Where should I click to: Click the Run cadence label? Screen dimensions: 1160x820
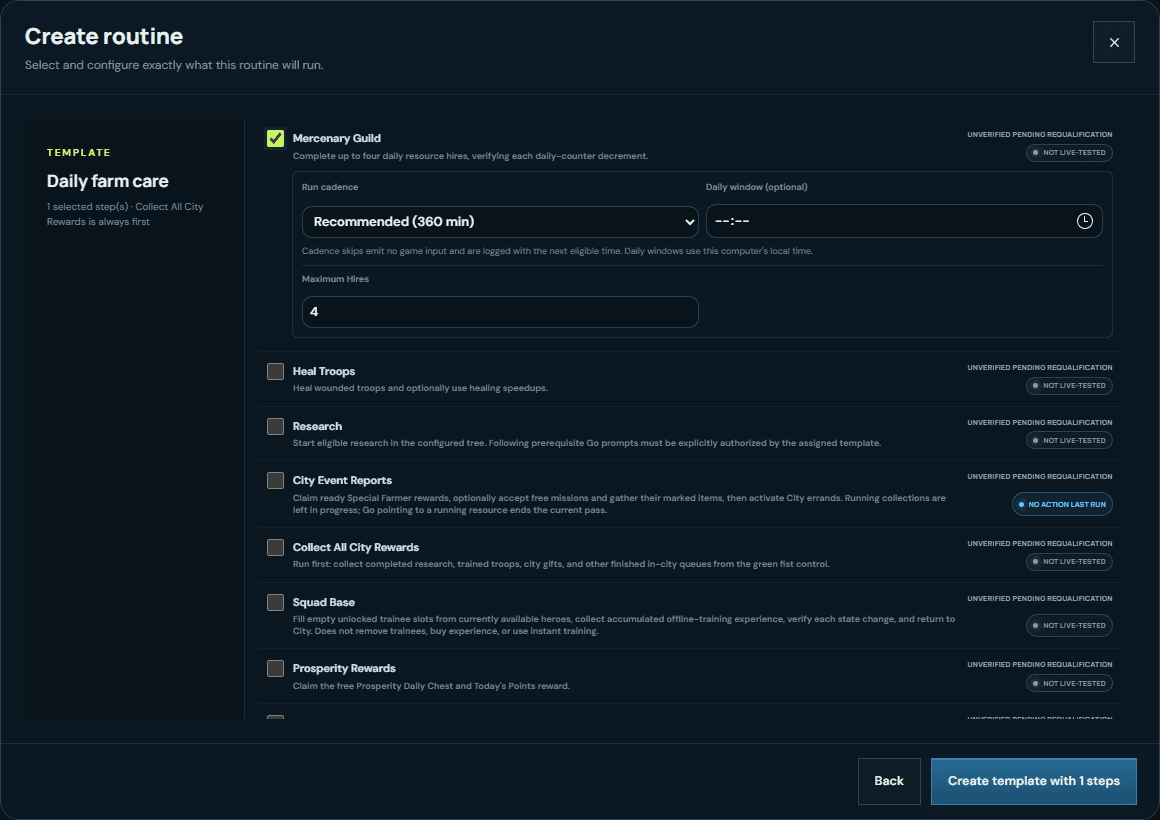[330, 187]
